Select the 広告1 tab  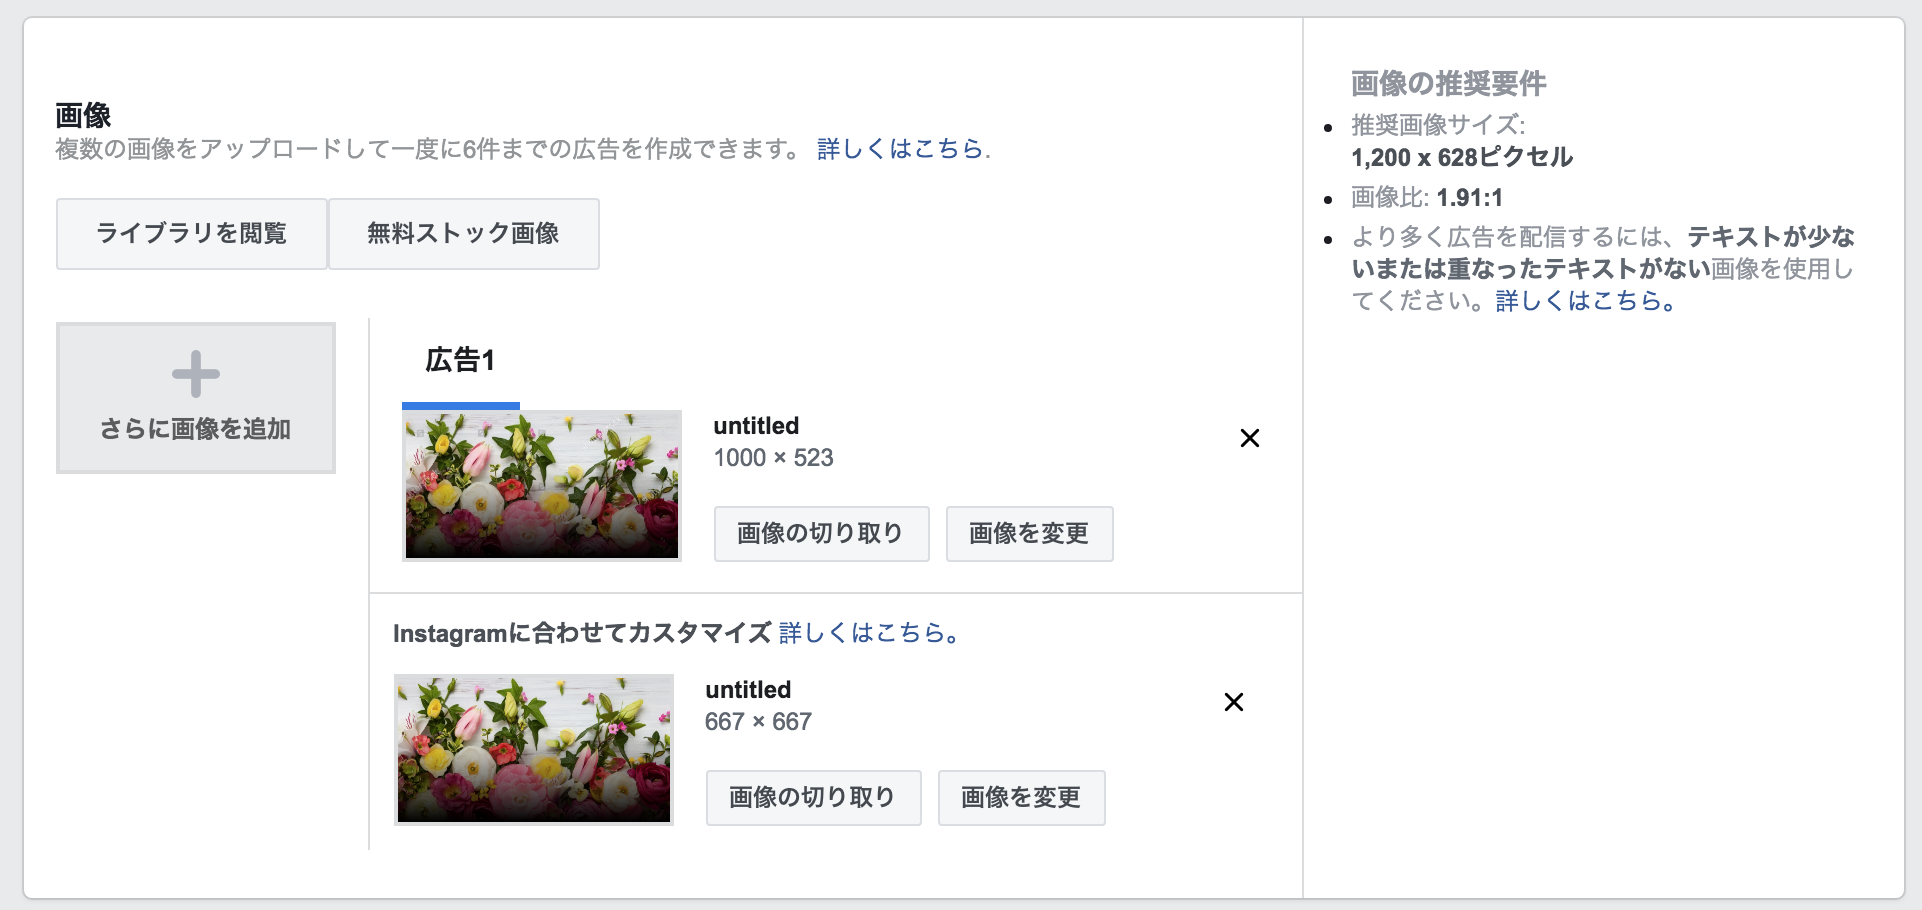pos(460,360)
